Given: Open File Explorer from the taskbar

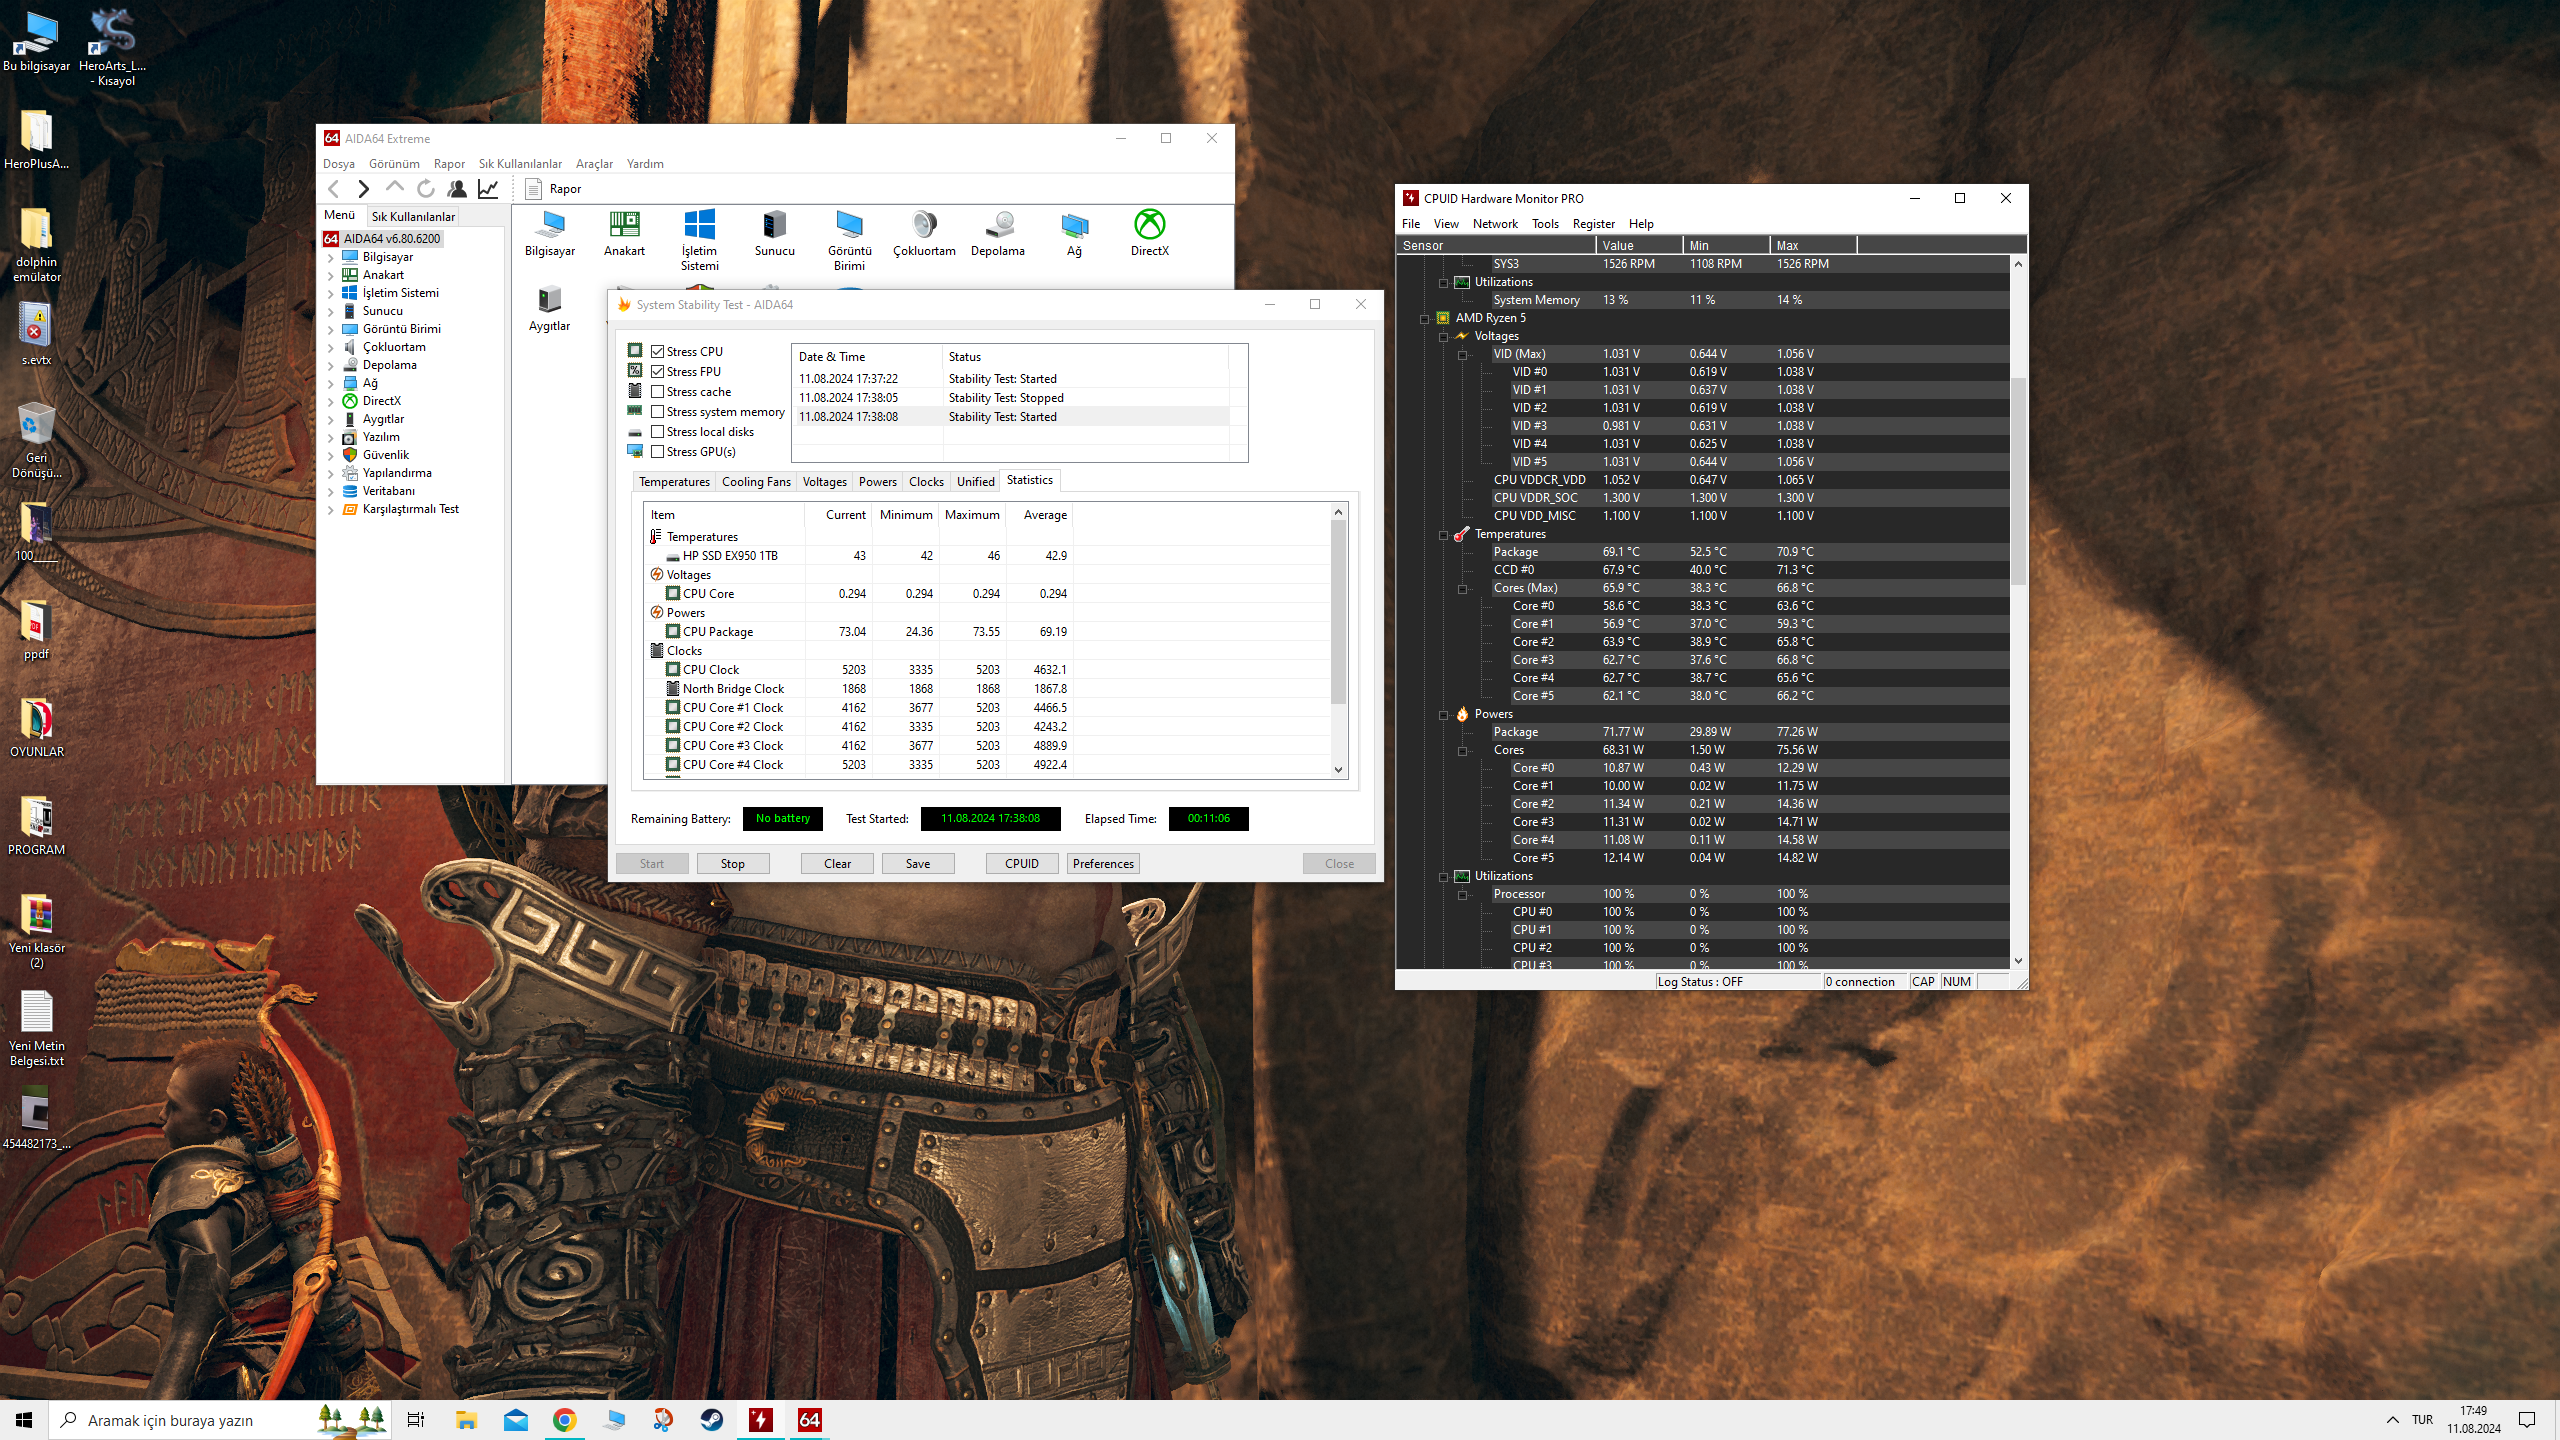Looking at the screenshot, I should point(467,1420).
